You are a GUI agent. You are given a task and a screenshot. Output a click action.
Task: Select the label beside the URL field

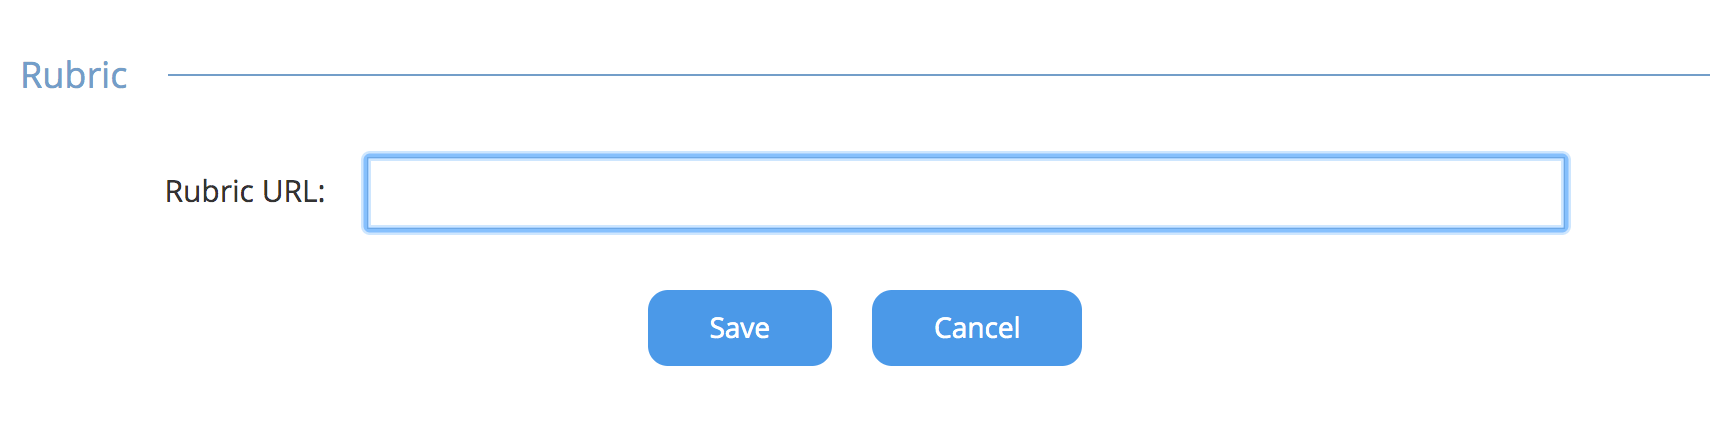coord(245,191)
